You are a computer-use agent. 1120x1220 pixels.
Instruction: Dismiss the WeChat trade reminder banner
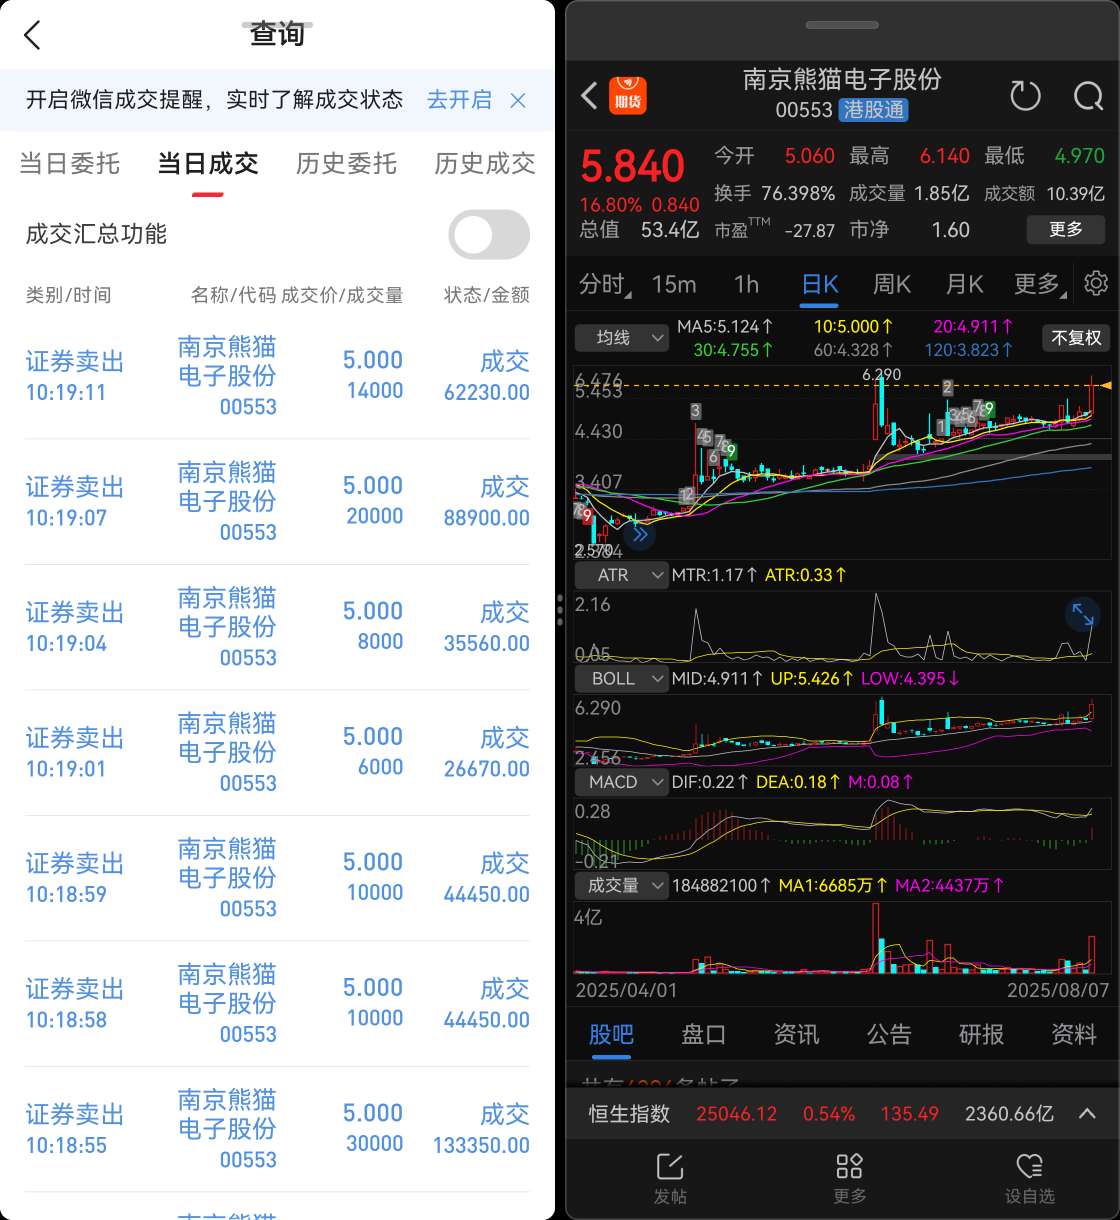(x=518, y=100)
